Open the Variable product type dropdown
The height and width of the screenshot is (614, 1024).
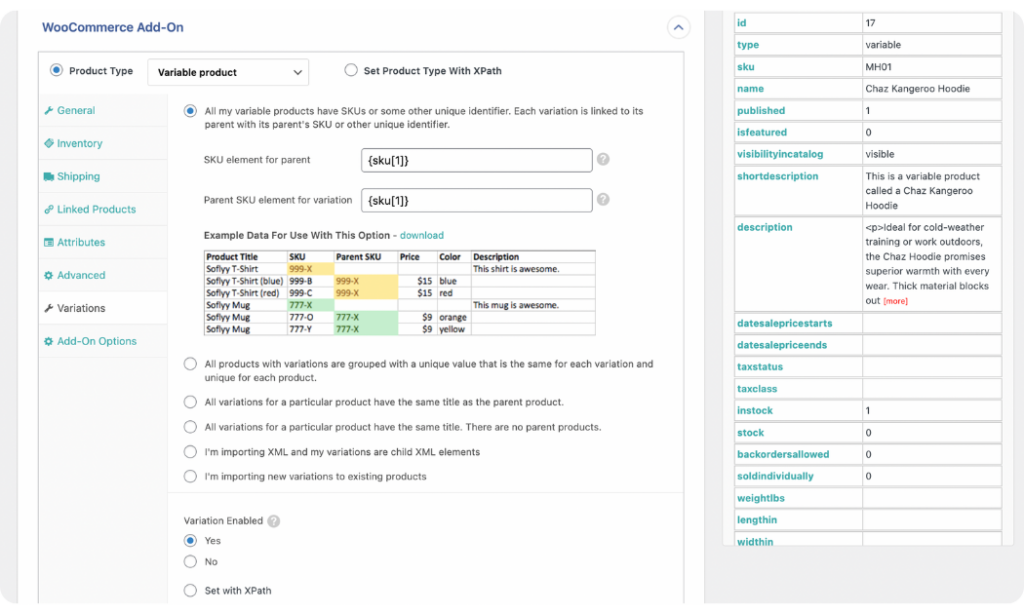[228, 73]
